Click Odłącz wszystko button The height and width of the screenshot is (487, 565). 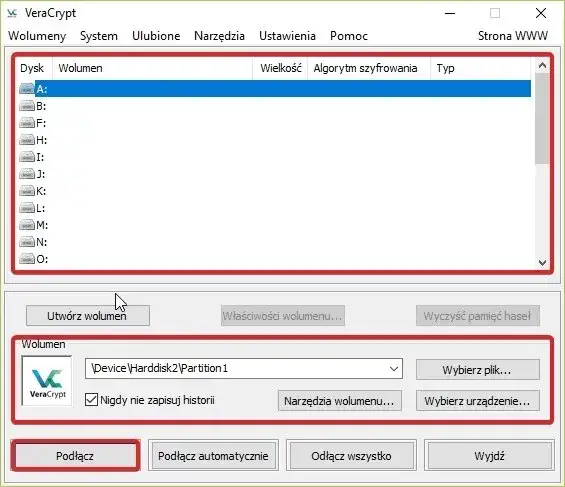[x=351, y=456]
